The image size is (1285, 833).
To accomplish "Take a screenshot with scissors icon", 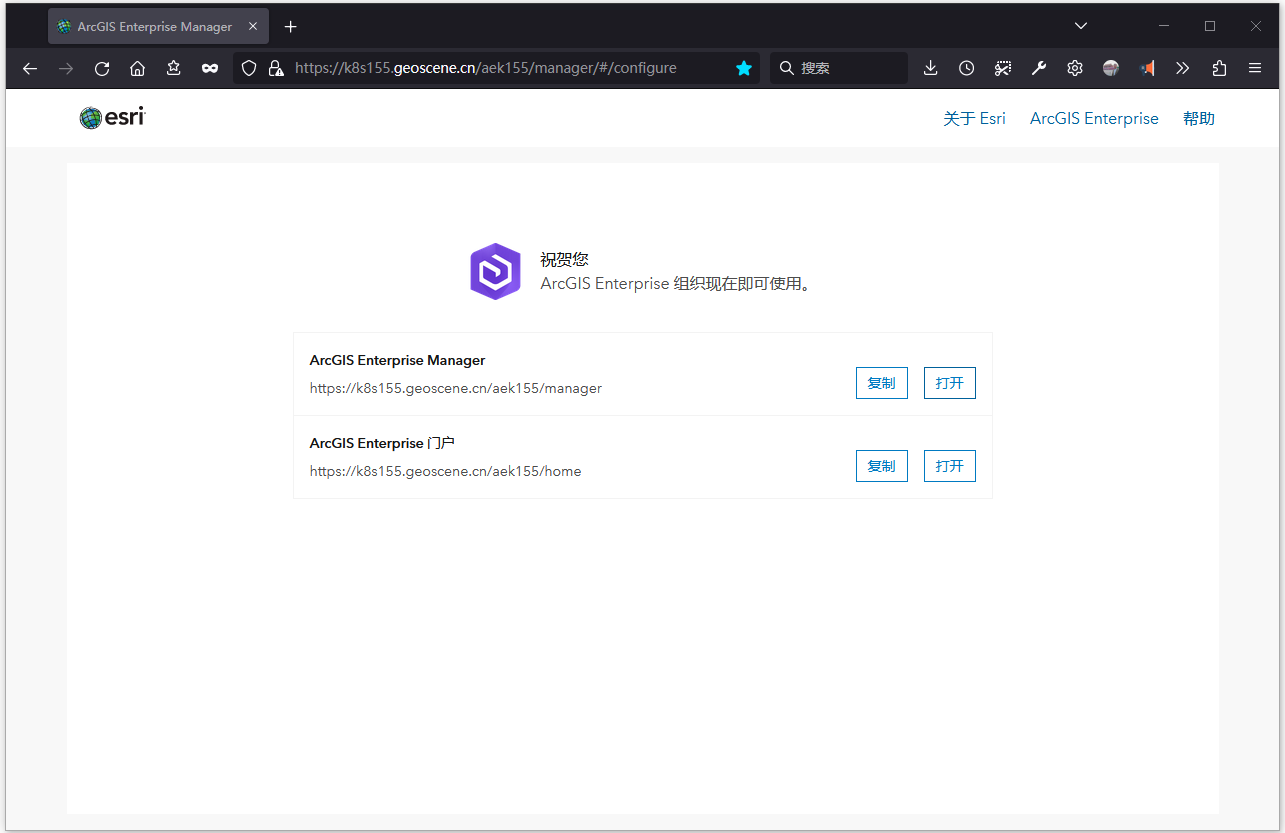I will (1003, 68).
